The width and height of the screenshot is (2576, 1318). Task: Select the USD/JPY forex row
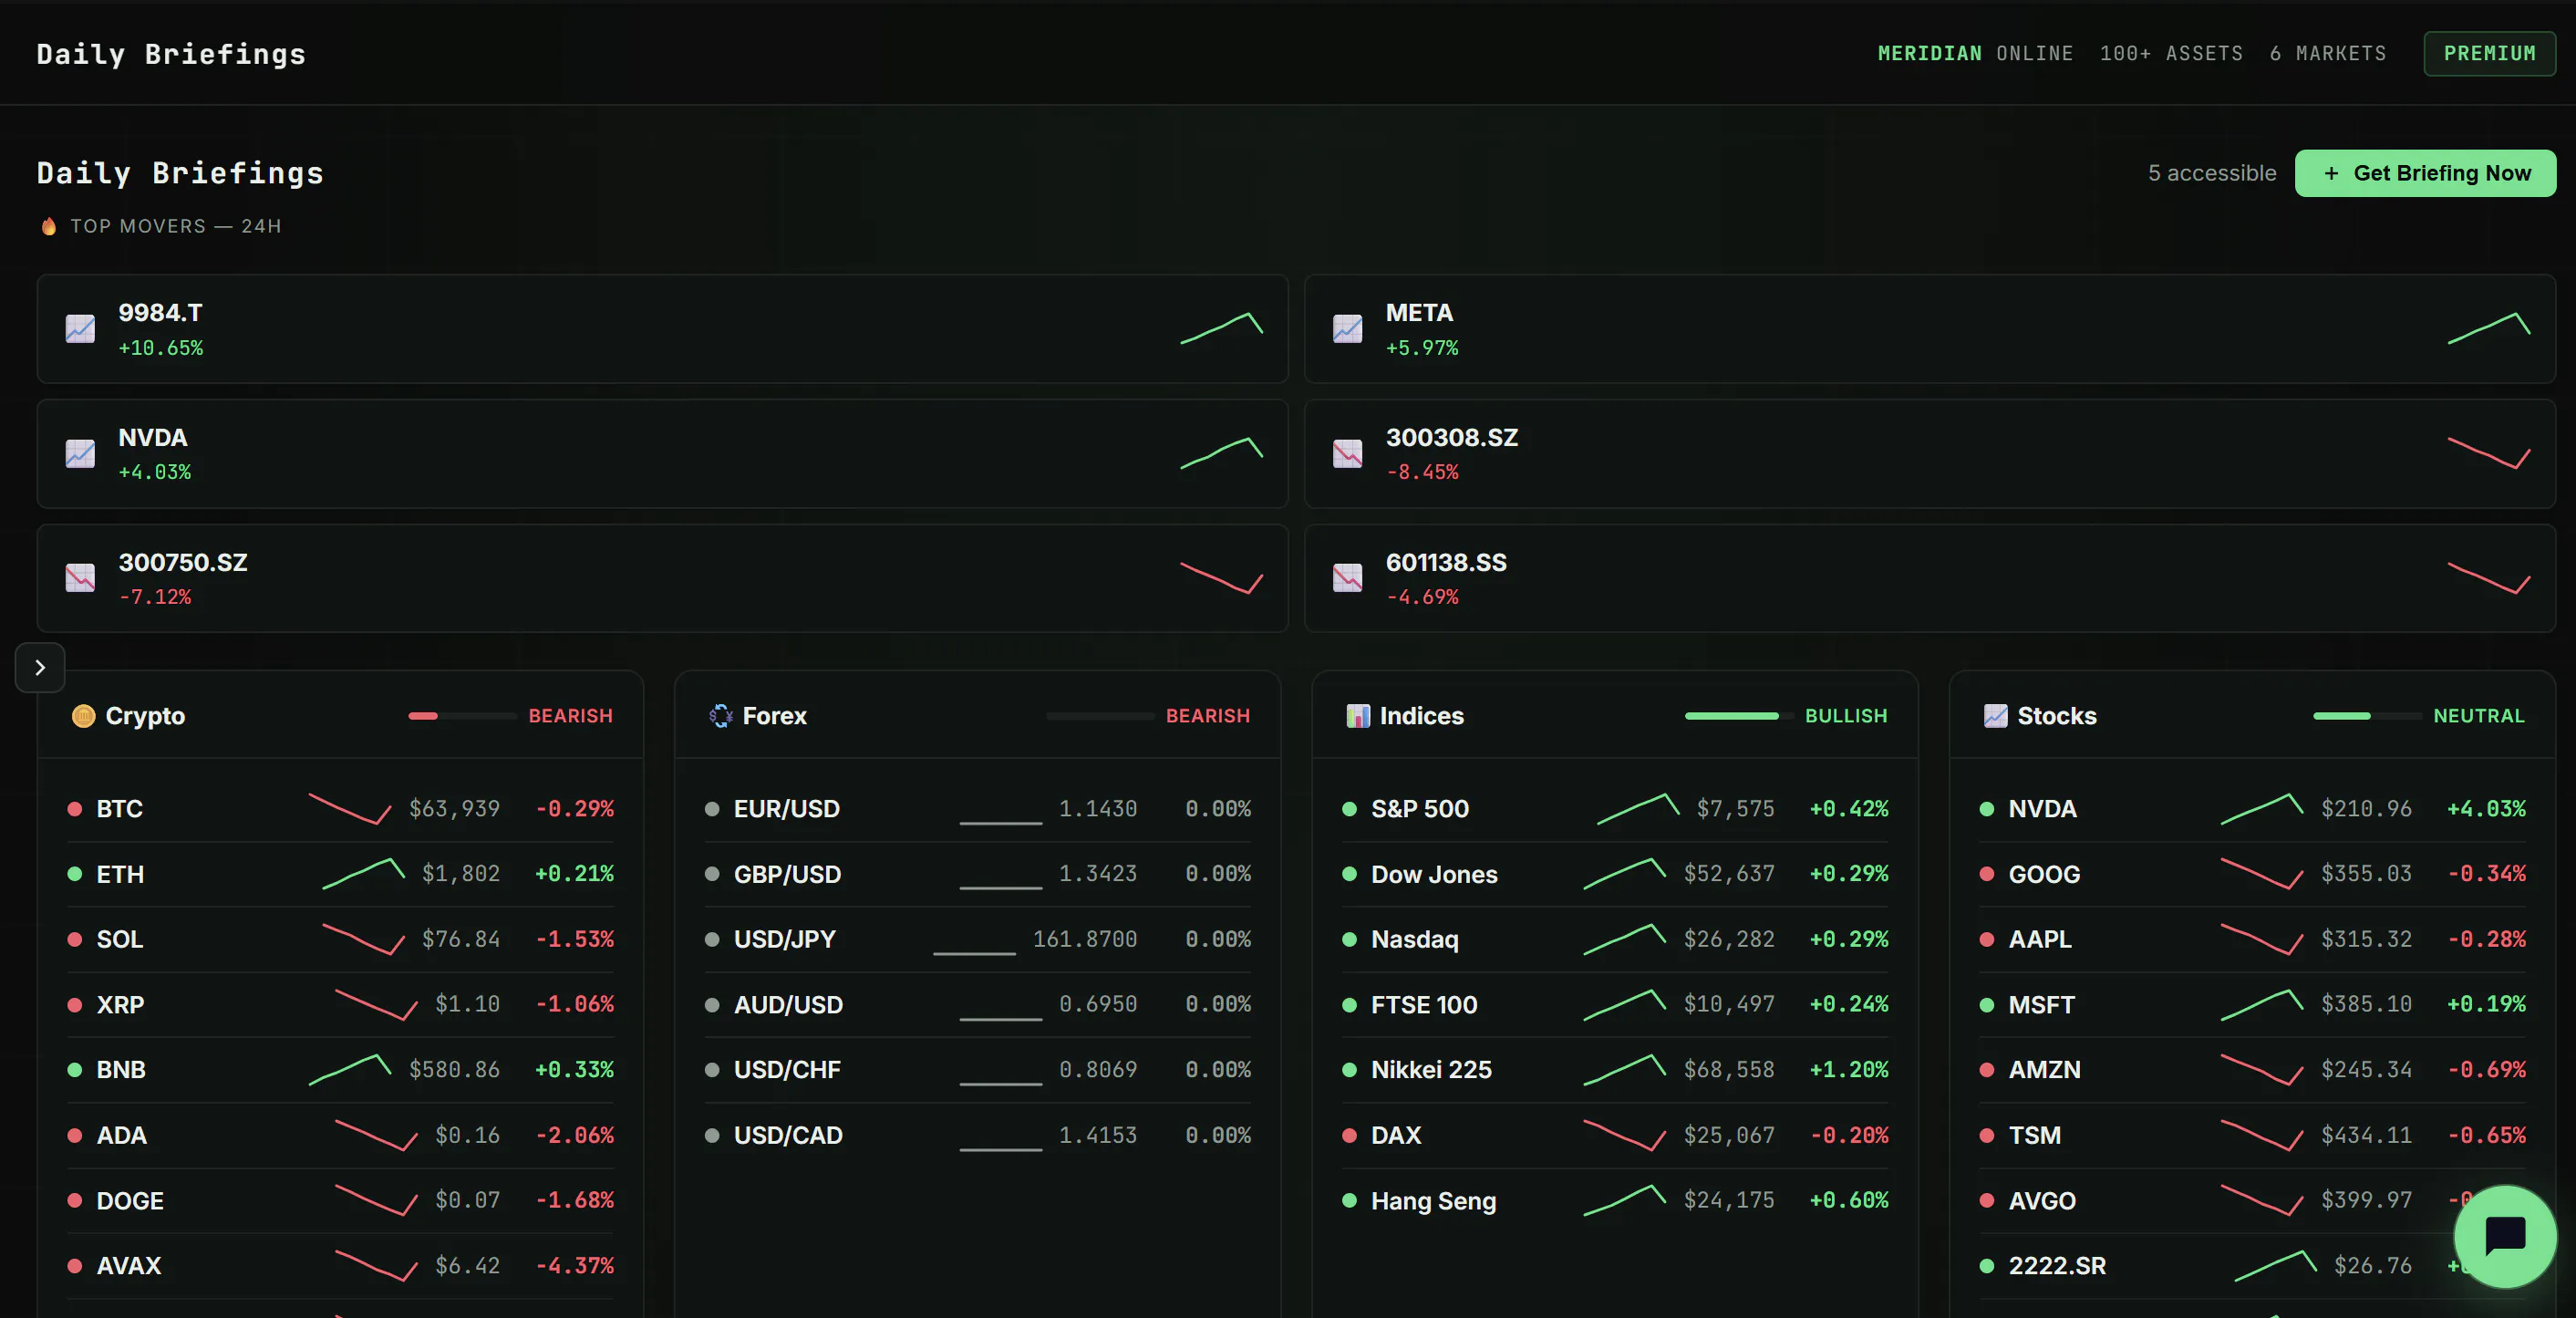coord(977,939)
